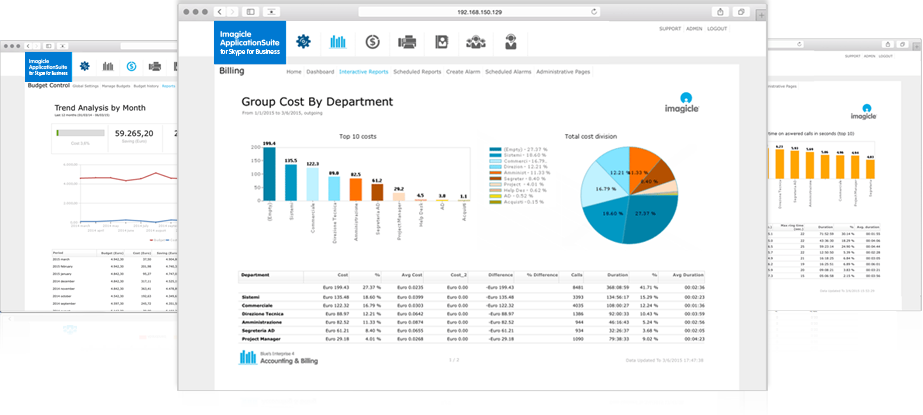Click the orange Amministrazione legend swatch
Screen dimensions: 923x415
[494, 172]
